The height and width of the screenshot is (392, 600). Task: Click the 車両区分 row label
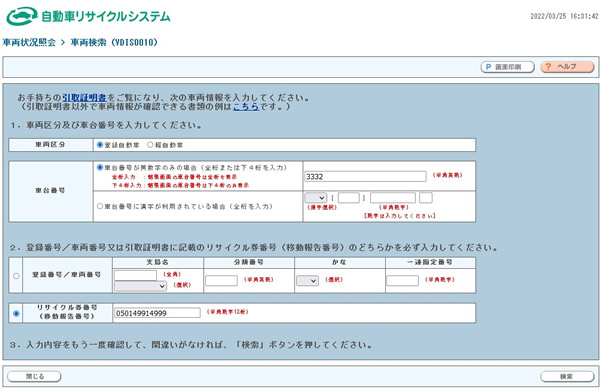pyautogui.click(x=51, y=145)
